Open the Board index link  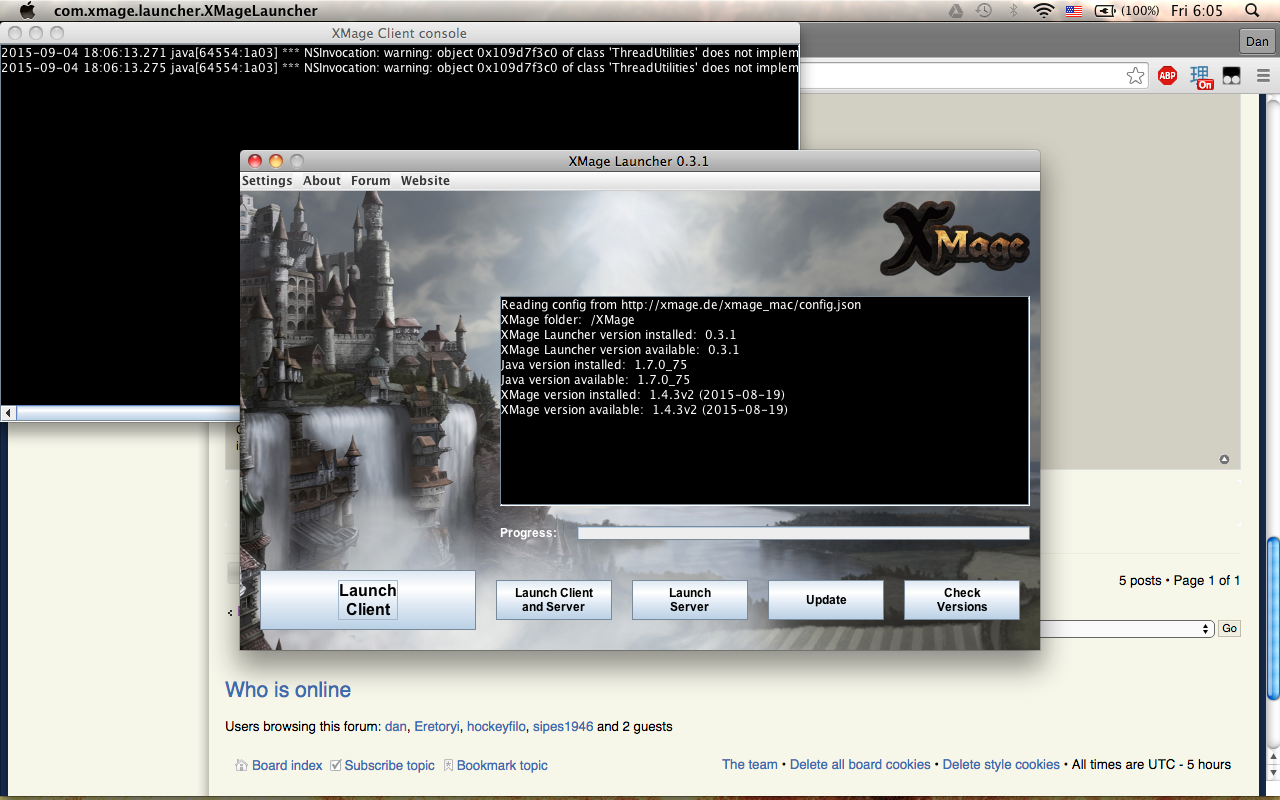287,765
